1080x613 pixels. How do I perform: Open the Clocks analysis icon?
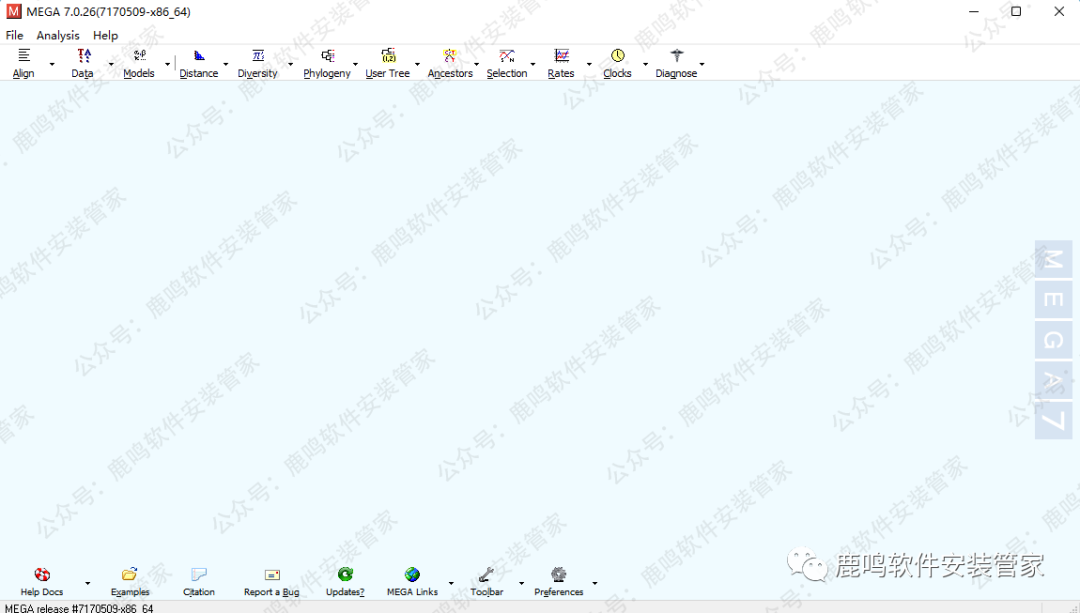click(617, 62)
